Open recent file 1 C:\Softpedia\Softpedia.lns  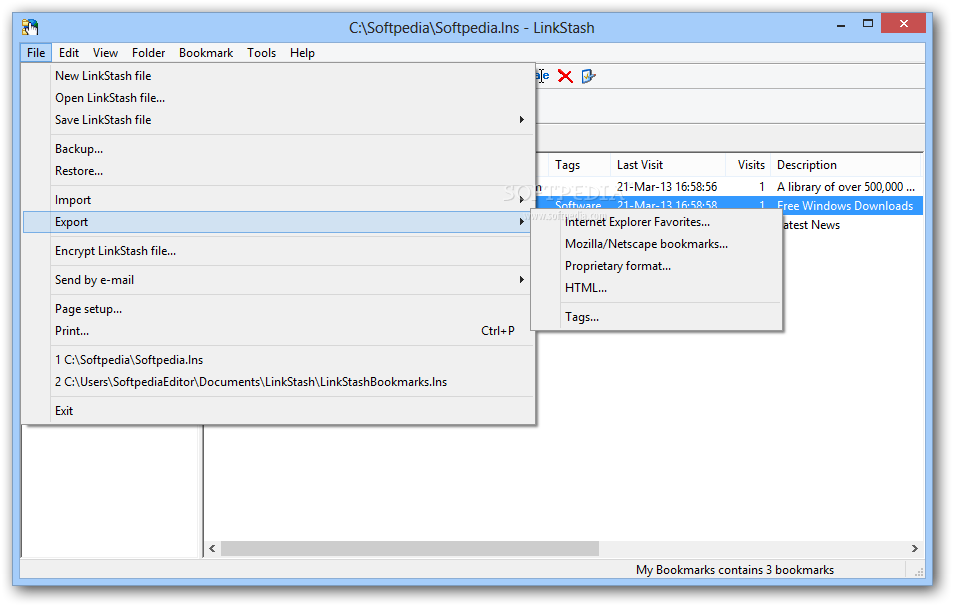(279, 360)
